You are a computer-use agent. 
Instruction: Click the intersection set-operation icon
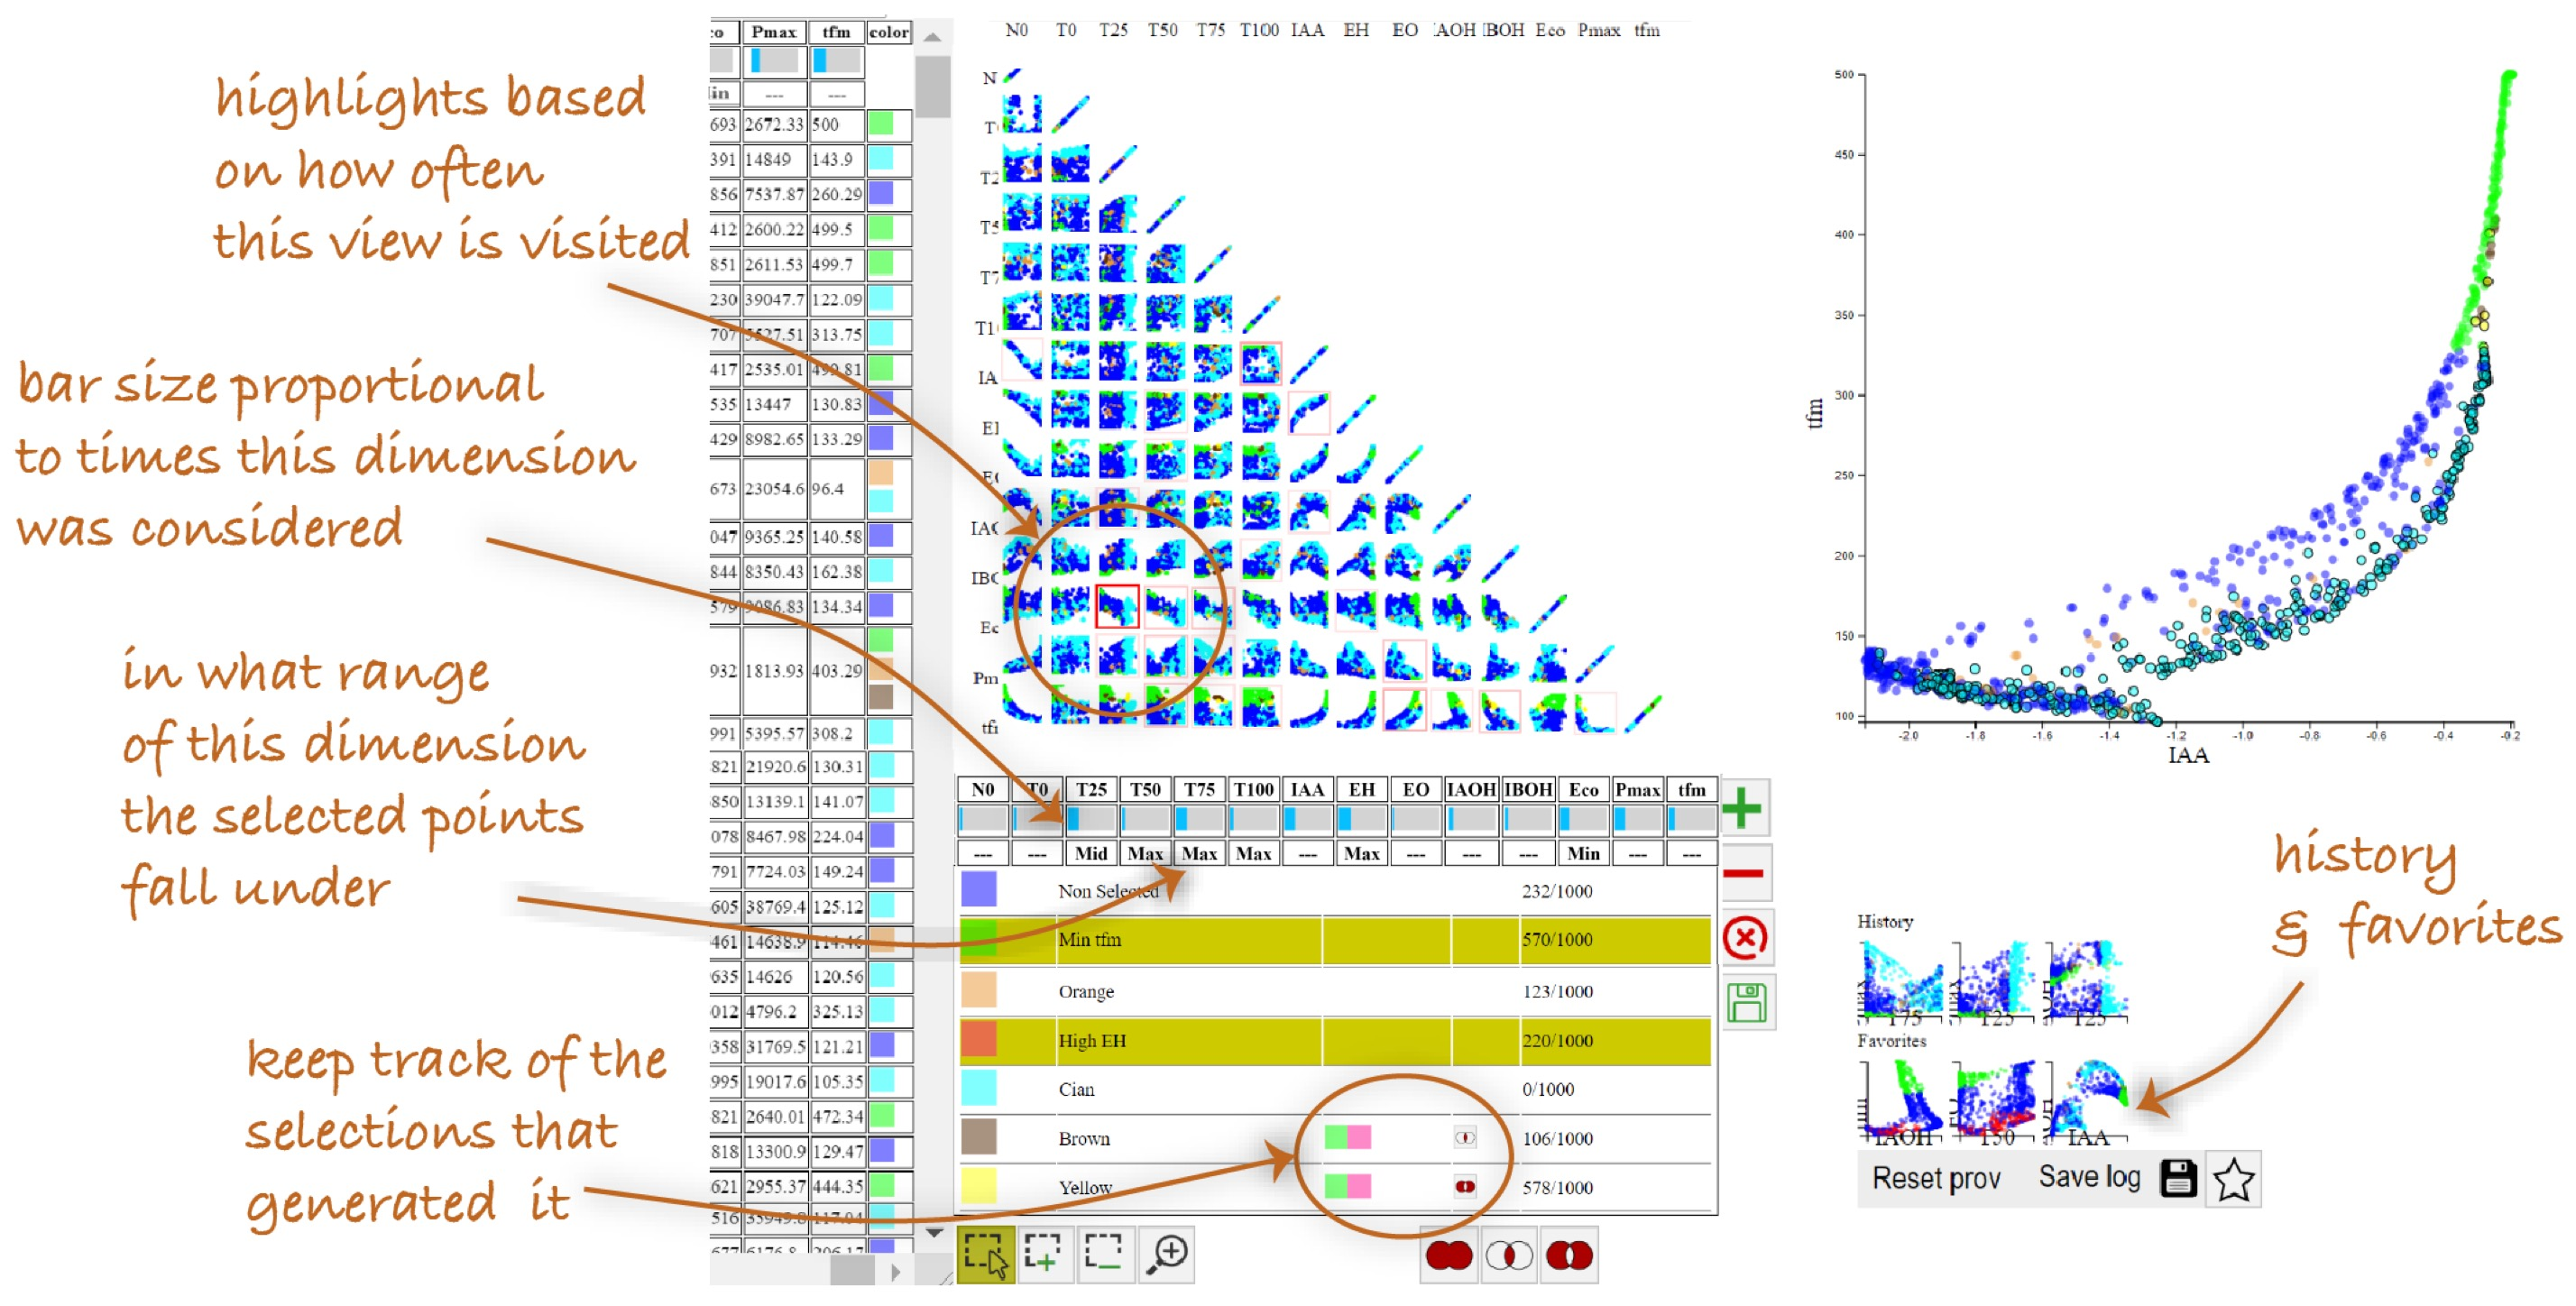point(1509,1255)
